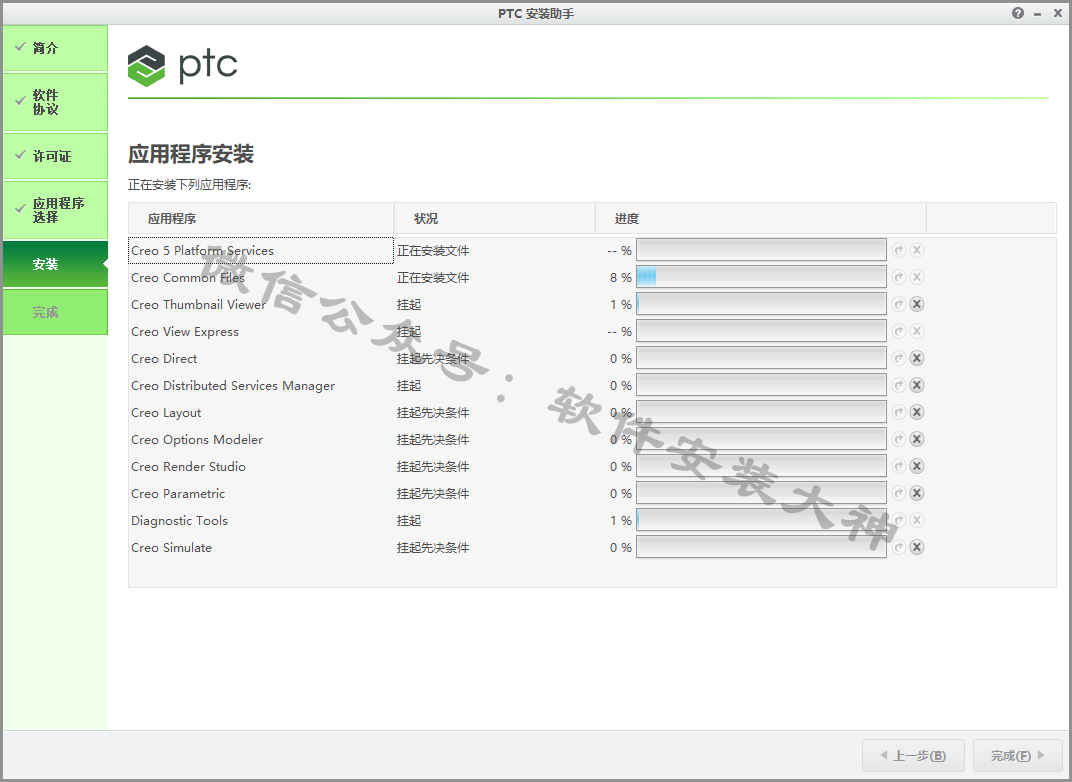Click the retry arrow for Creo Simulate

(x=899, y=547)
